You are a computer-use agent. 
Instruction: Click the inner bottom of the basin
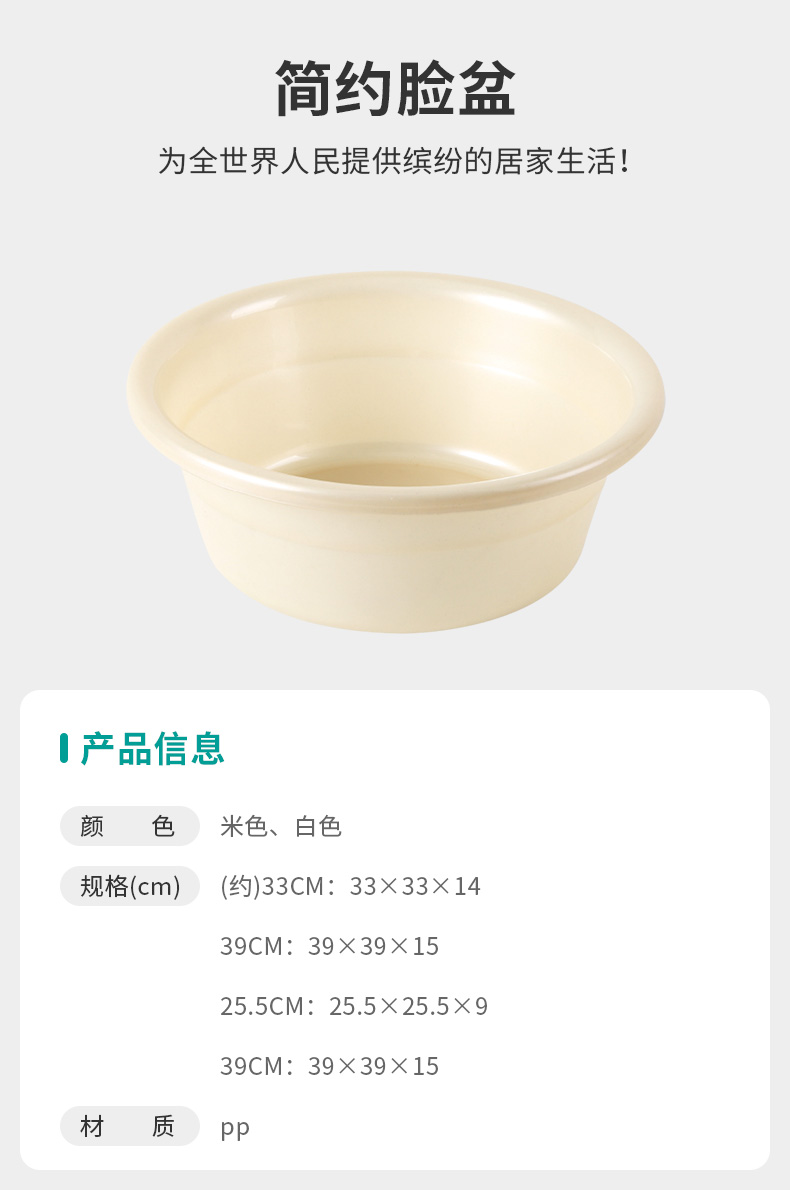click(391, 471)
